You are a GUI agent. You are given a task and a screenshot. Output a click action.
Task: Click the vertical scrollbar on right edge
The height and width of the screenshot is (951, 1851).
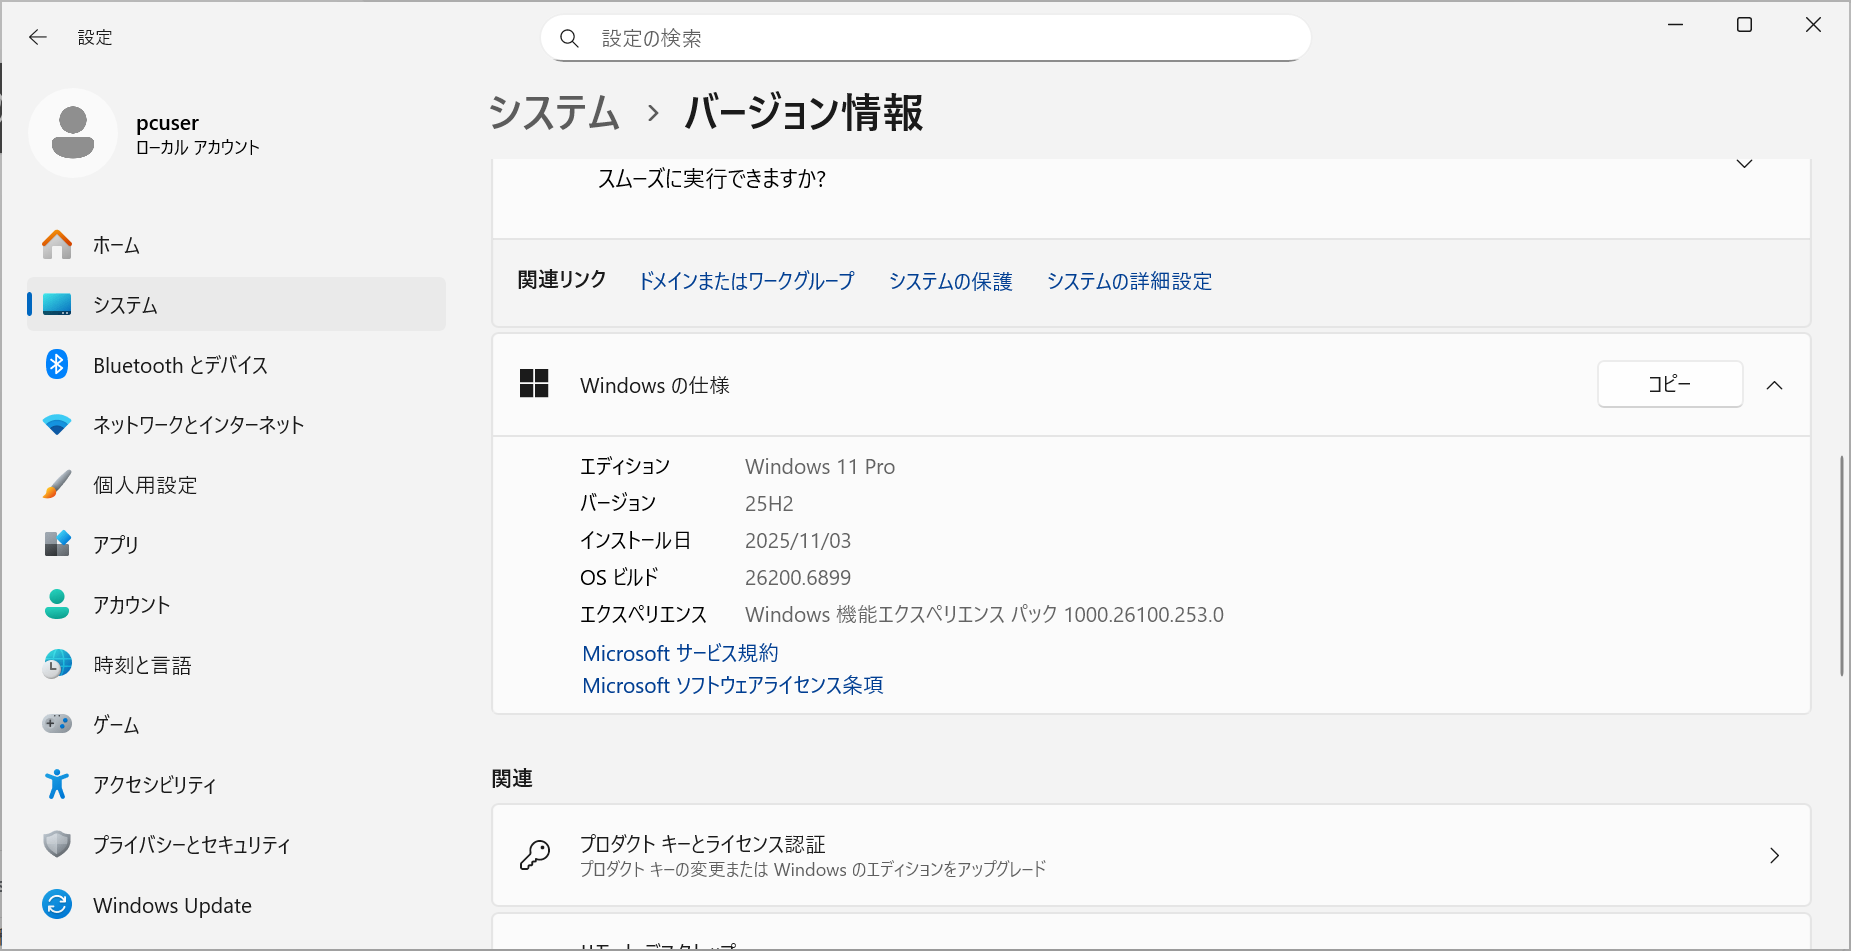1841,565
